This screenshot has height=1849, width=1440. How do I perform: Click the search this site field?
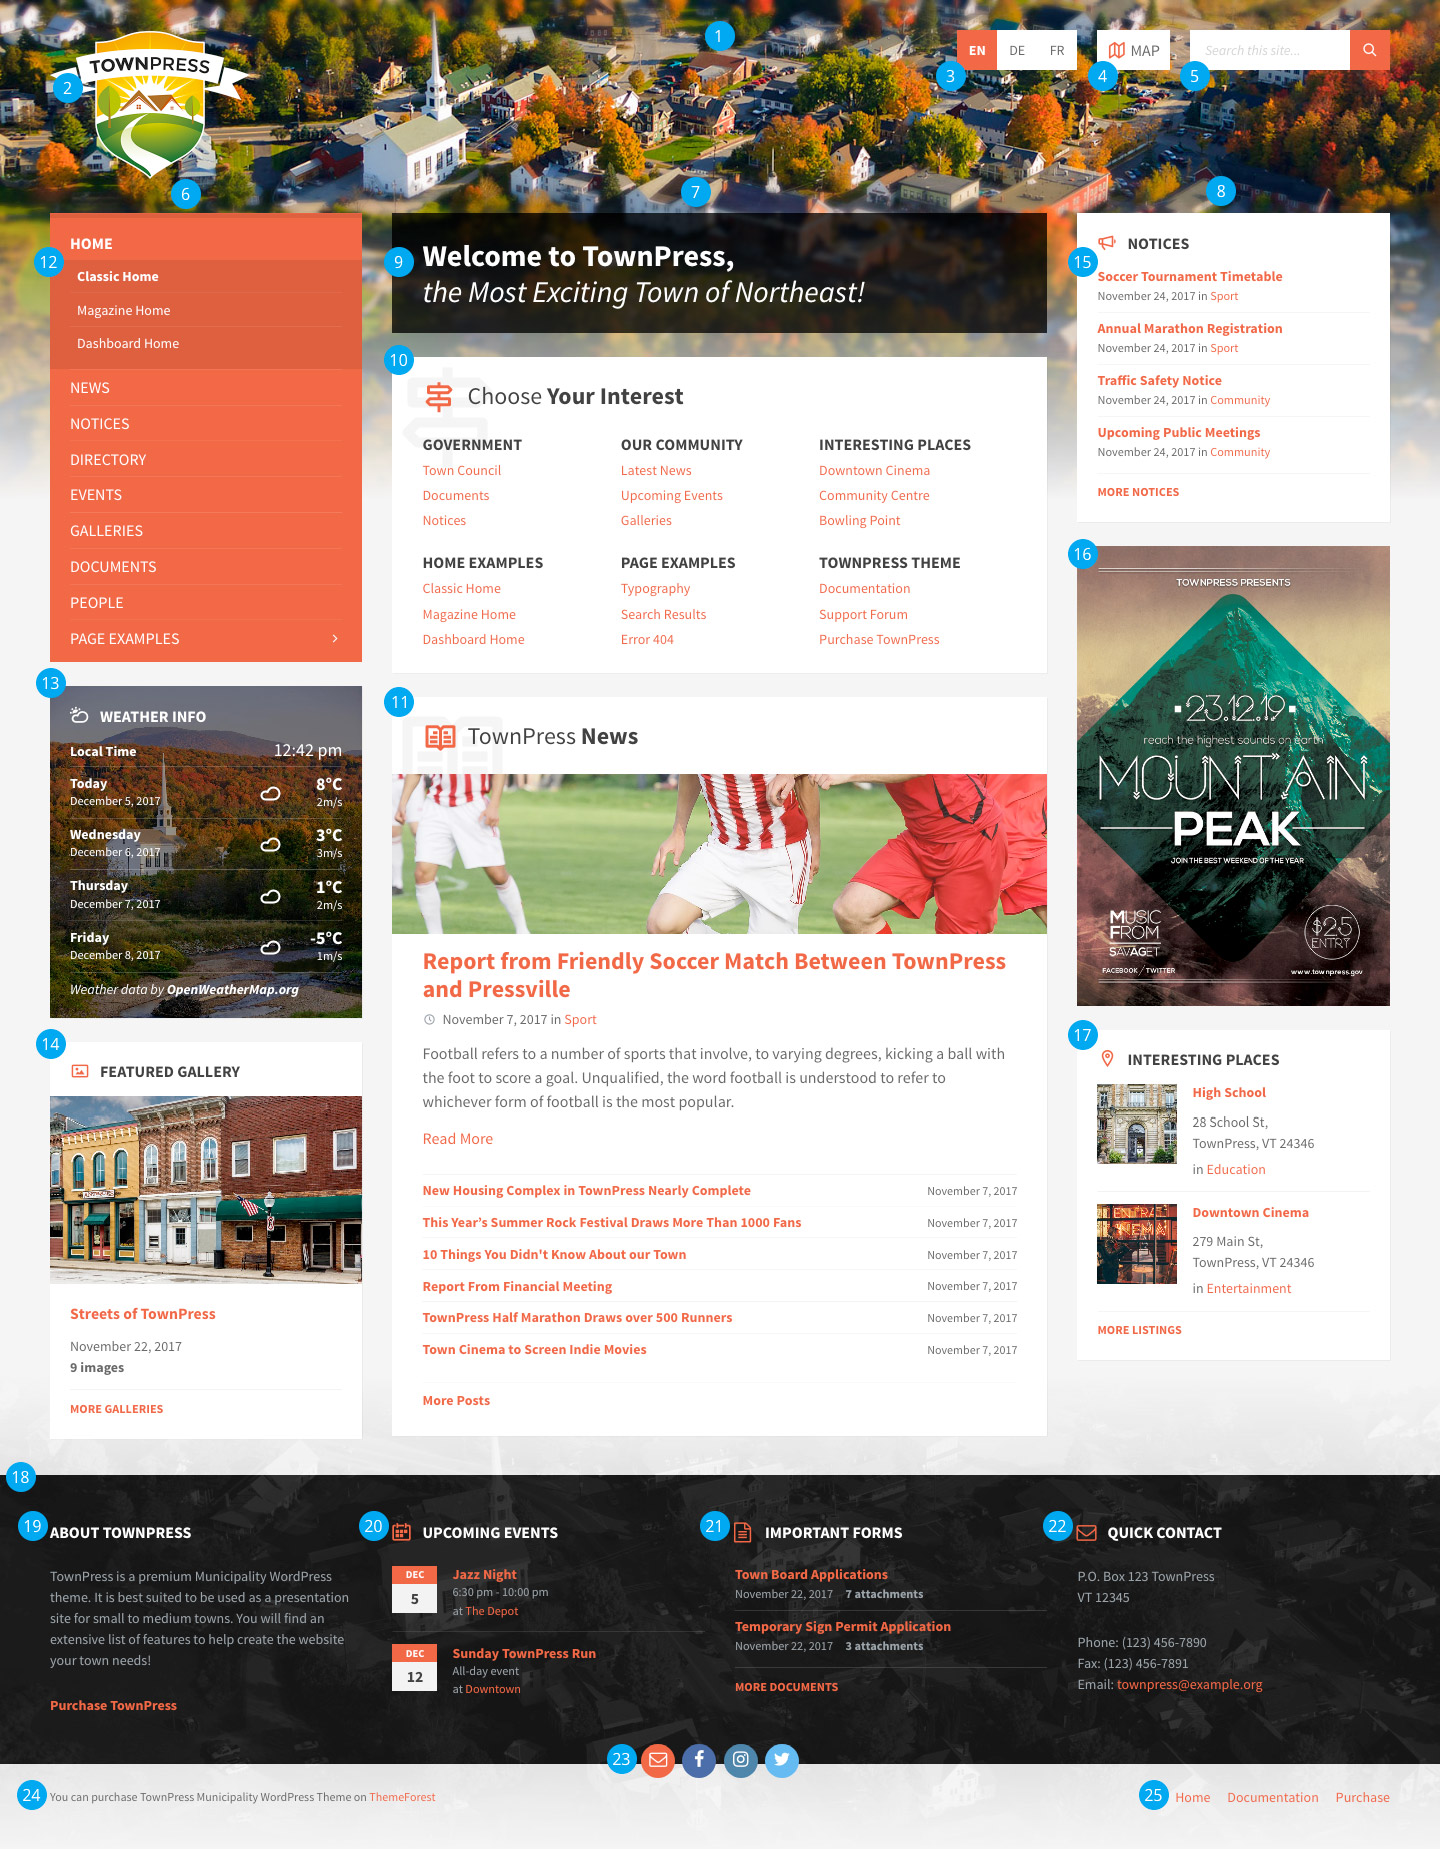coord(1269,50)
